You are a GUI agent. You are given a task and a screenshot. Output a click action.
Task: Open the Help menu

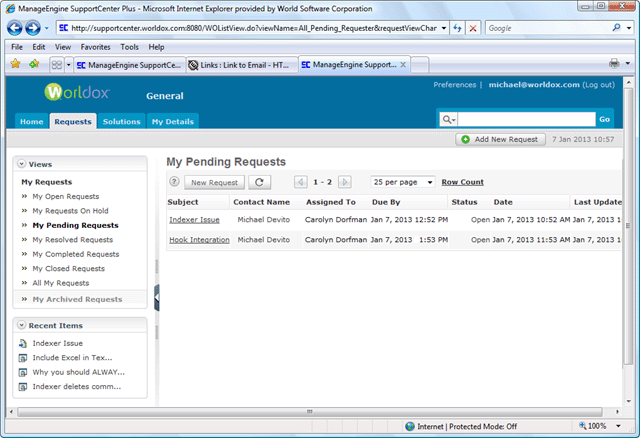[x=156, y=47]
